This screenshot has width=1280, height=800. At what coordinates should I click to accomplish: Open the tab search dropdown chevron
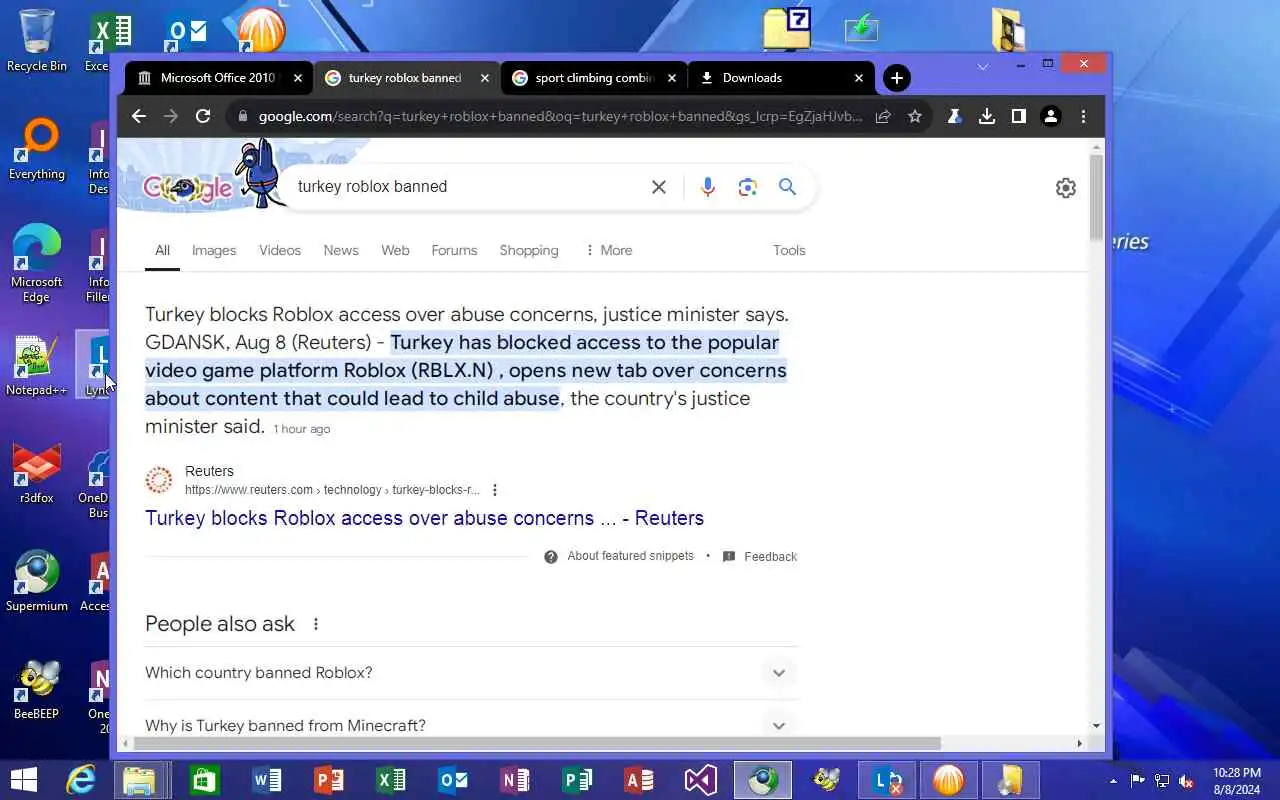(x=983, y=66)
